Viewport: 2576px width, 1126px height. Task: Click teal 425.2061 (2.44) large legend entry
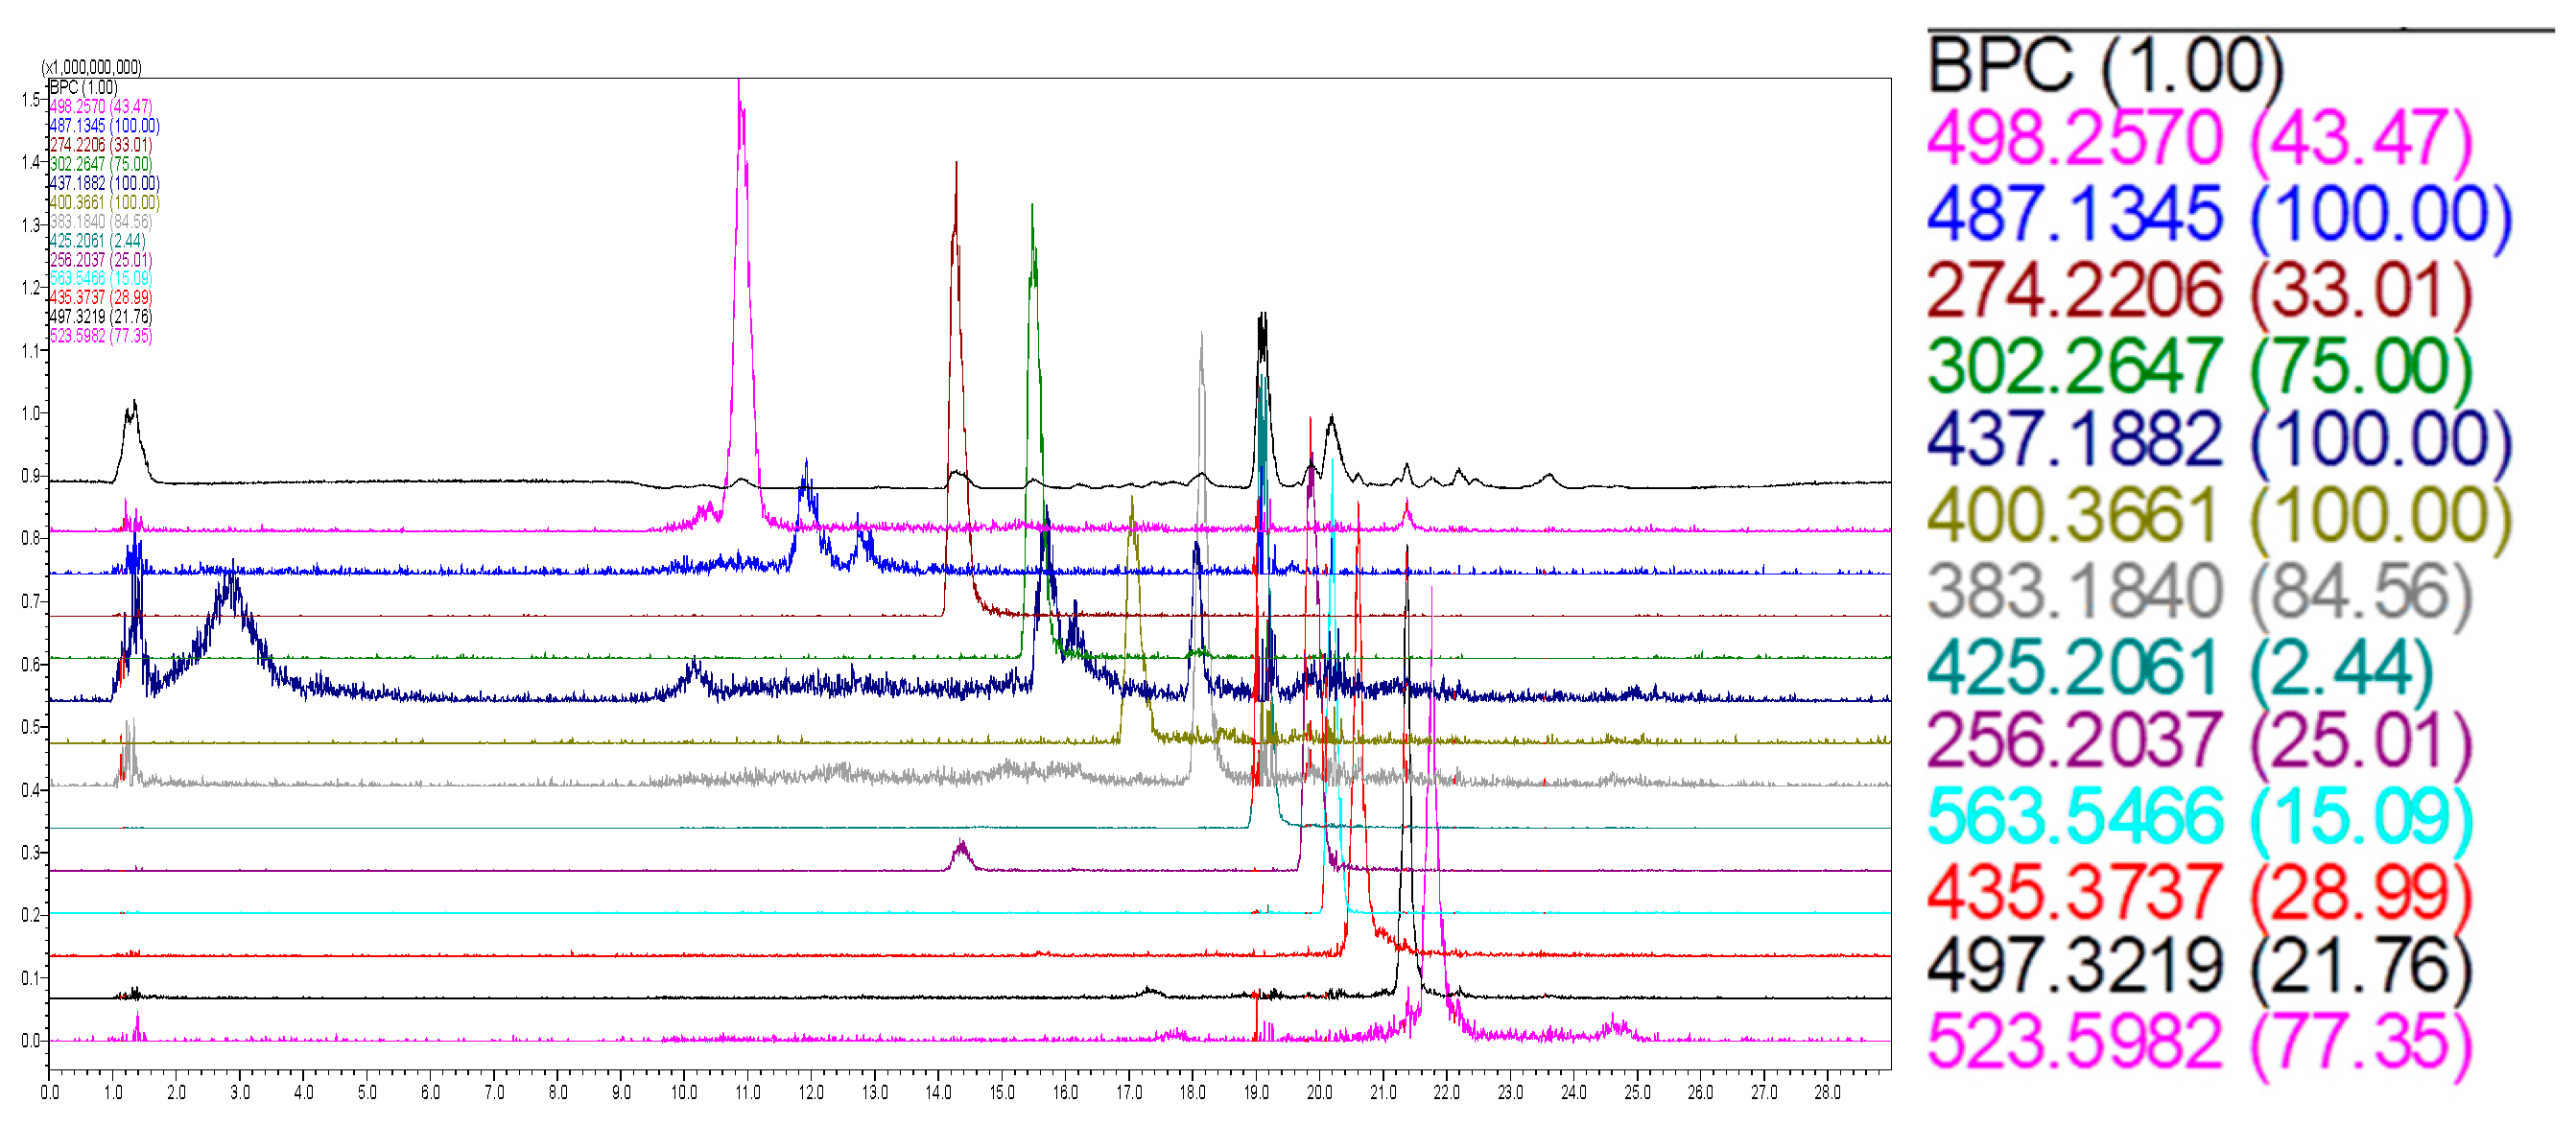[2180, 667]
